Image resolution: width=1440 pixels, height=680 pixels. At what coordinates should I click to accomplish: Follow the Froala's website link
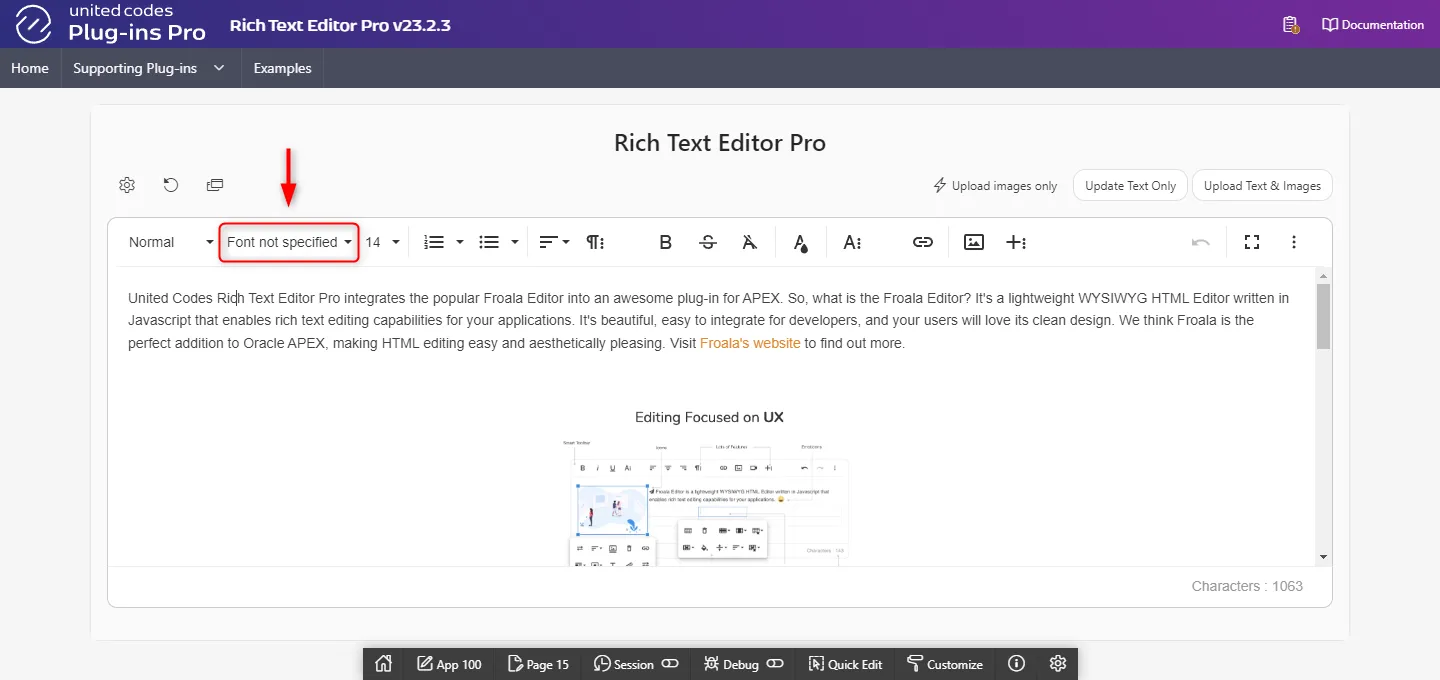tap(750, 343)
